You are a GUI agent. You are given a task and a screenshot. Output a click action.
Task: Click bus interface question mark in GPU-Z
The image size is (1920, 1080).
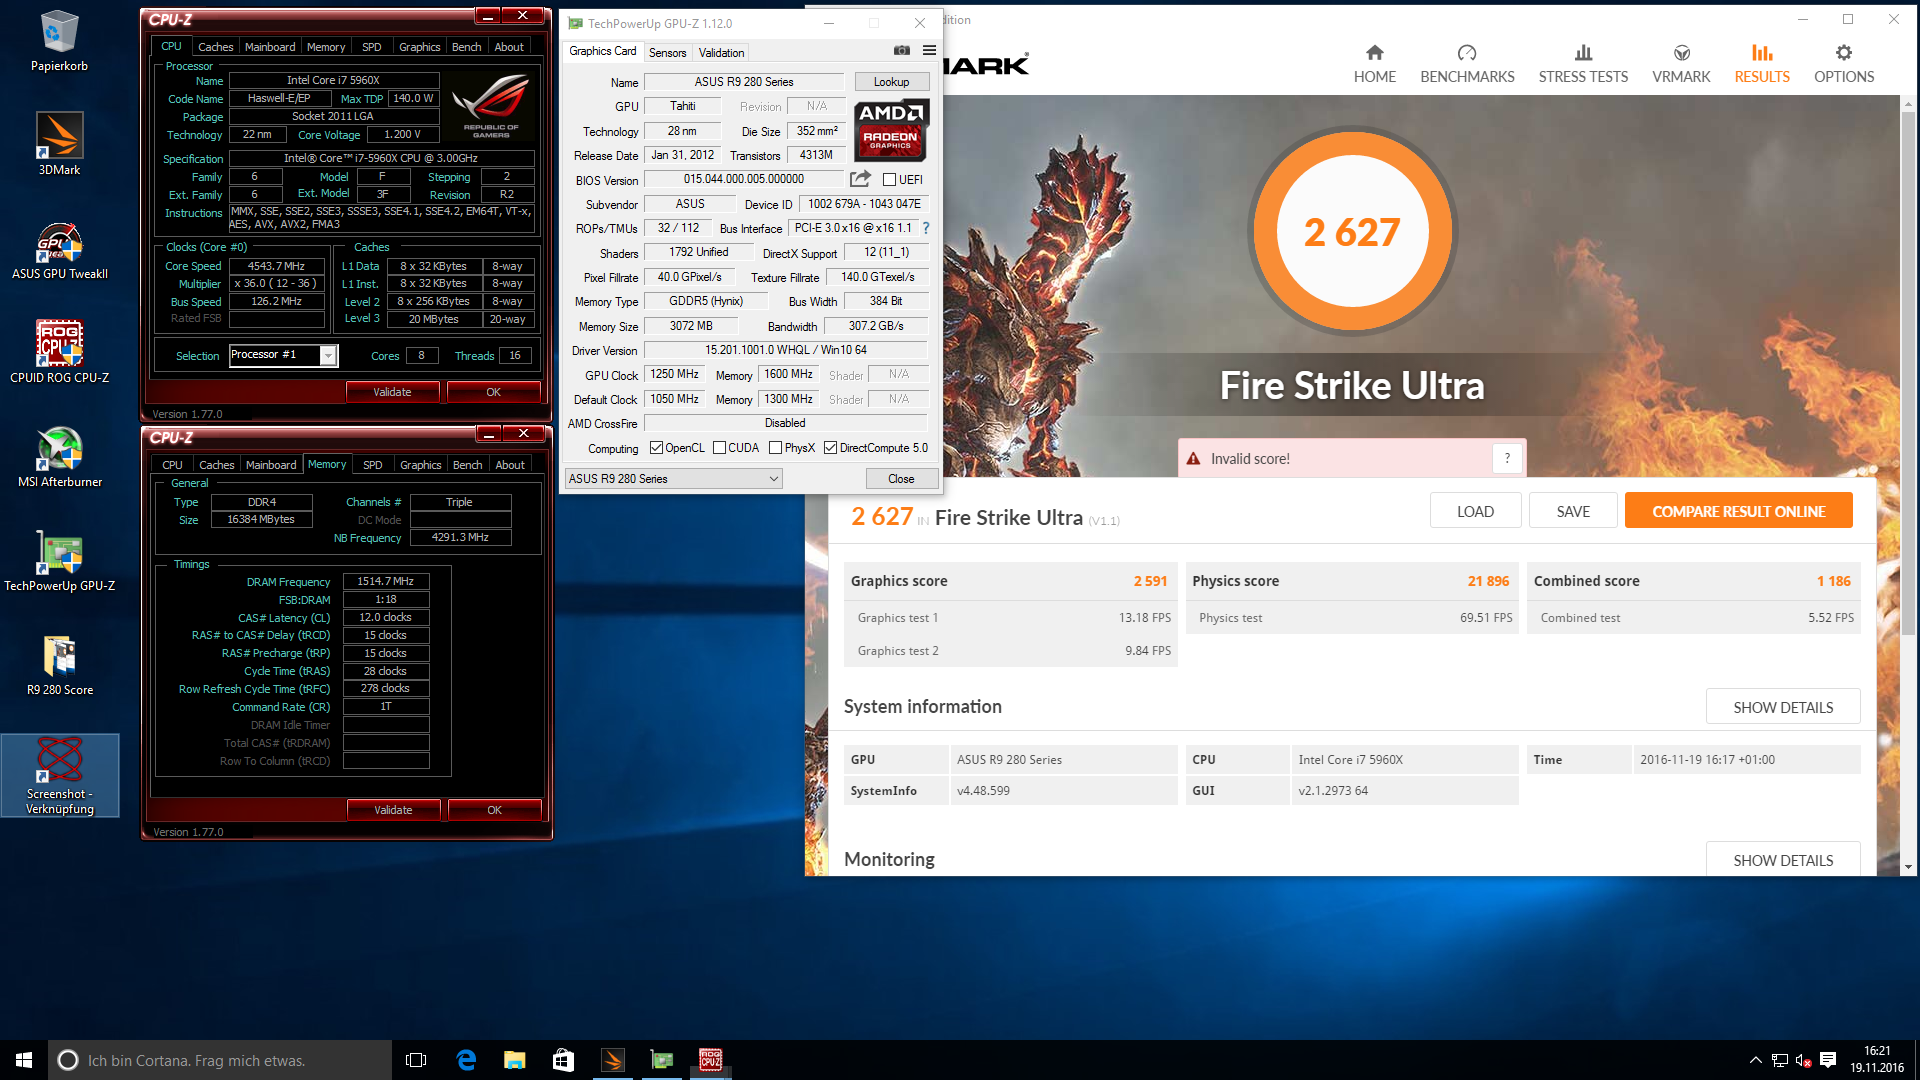926,228
